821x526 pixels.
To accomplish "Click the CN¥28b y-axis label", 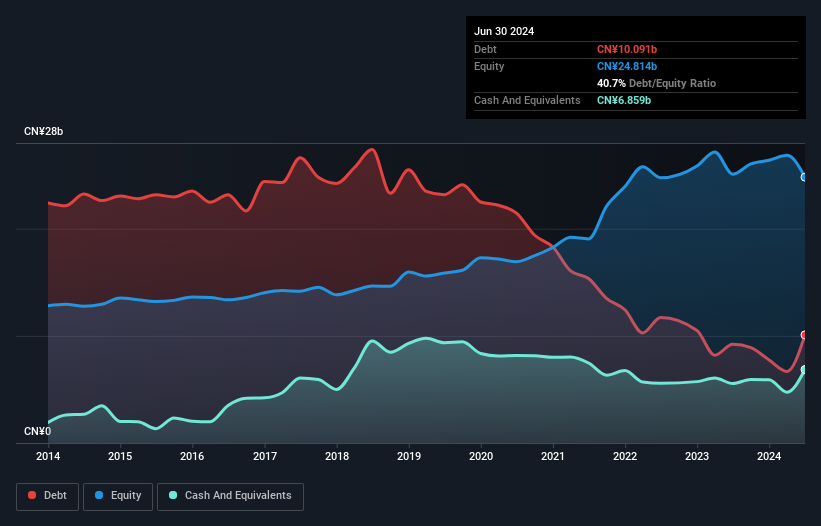I will click(43, 131).
